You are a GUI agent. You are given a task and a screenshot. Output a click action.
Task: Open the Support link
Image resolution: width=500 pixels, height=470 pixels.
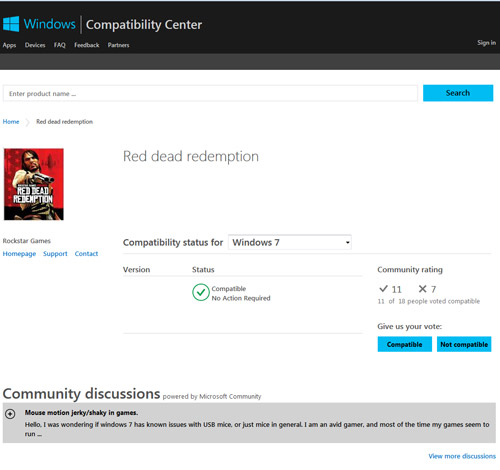click(55, 254)
